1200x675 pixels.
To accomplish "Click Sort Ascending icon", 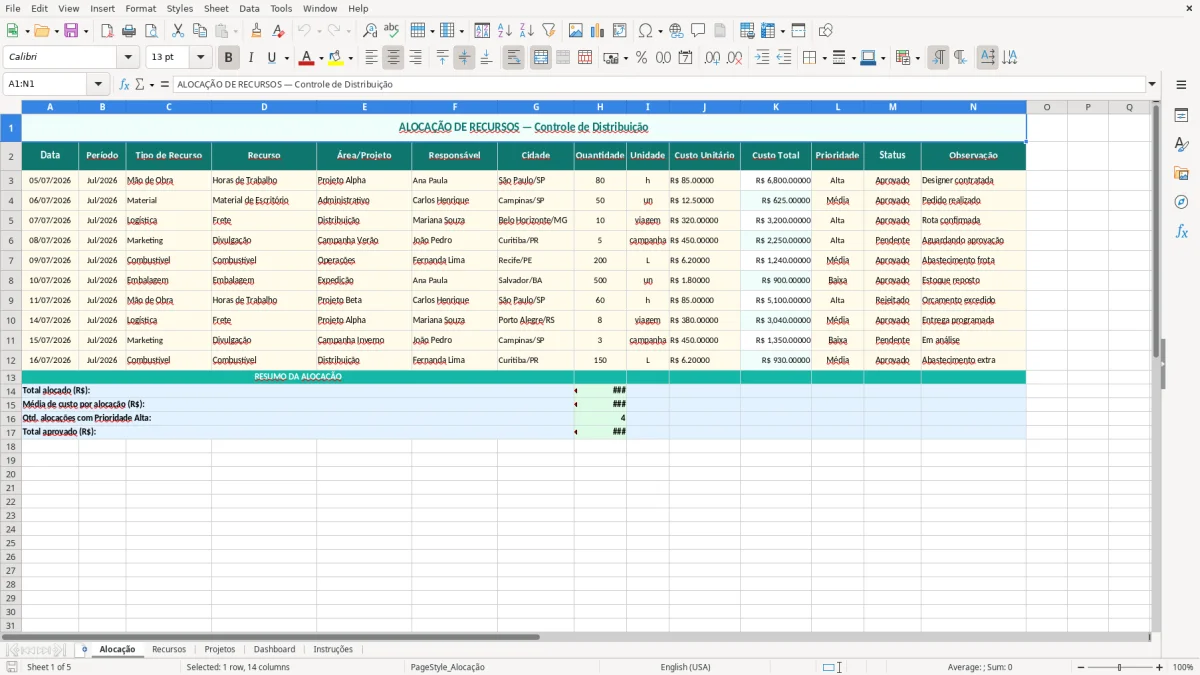I will click(505, 31).
